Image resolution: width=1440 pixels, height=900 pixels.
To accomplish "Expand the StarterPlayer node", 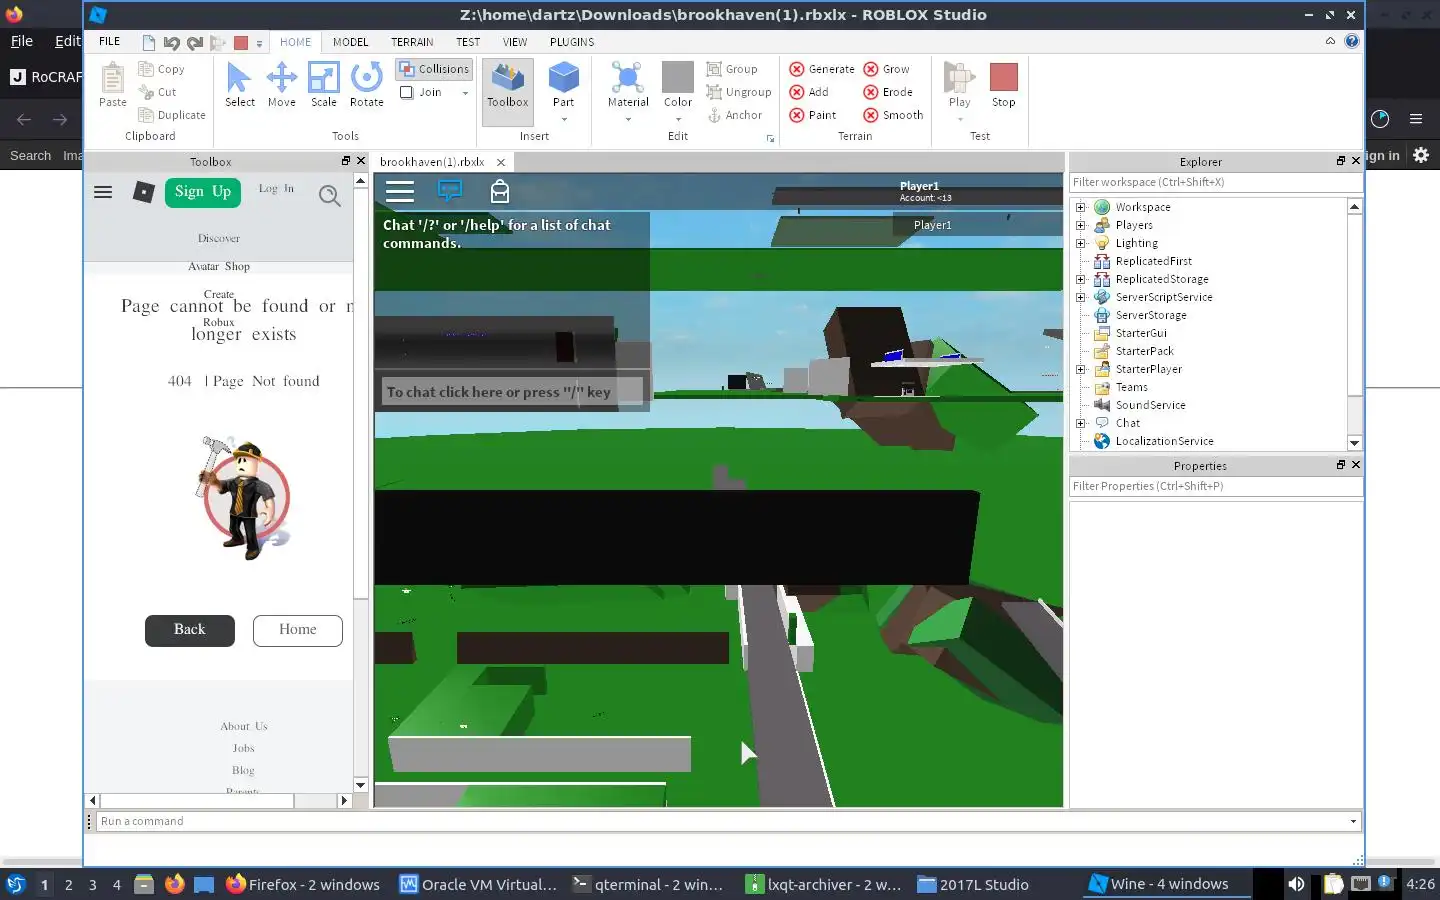I will 1080,369.
